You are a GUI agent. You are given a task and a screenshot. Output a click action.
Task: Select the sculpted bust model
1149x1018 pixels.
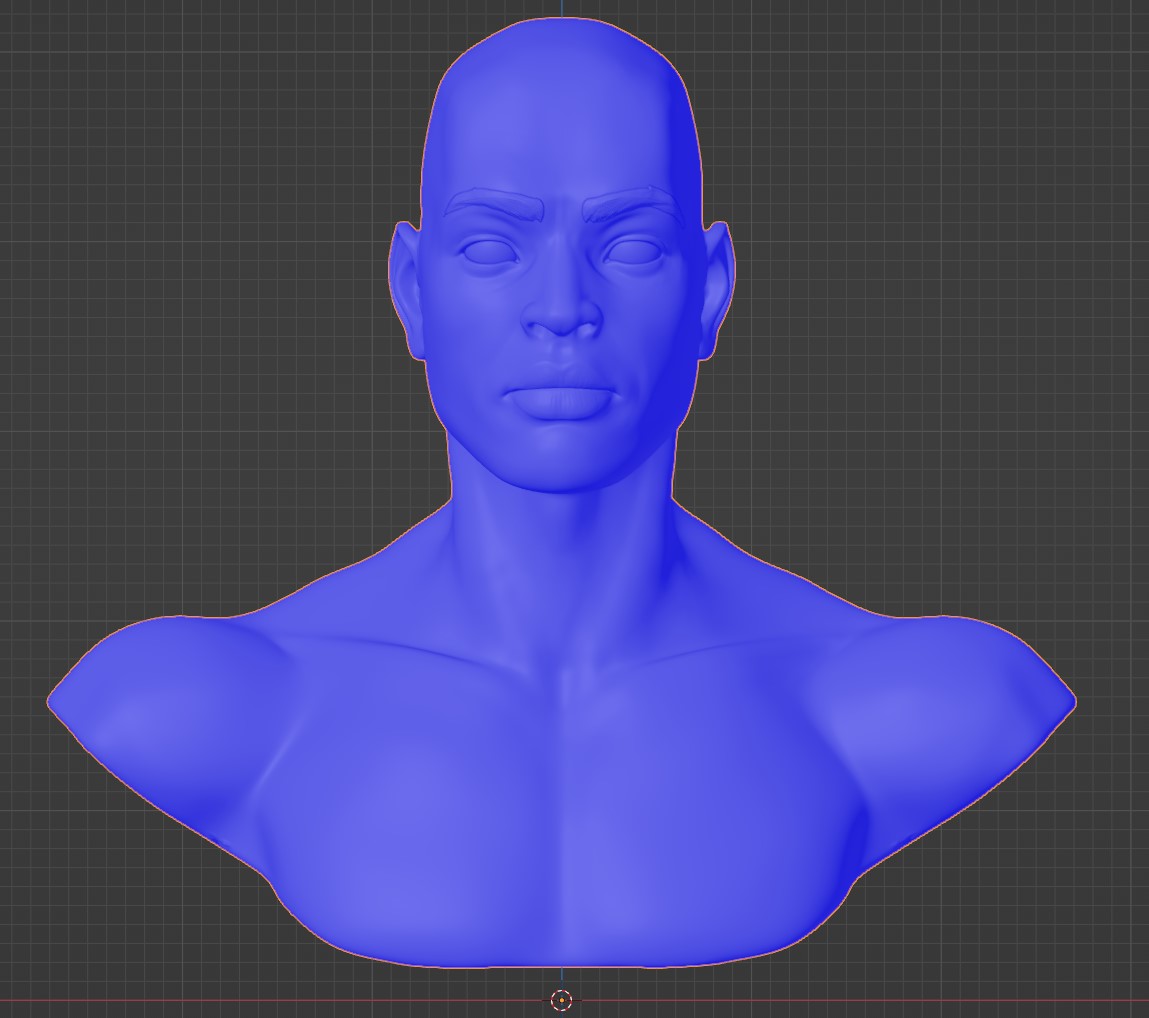coord(560,700)
